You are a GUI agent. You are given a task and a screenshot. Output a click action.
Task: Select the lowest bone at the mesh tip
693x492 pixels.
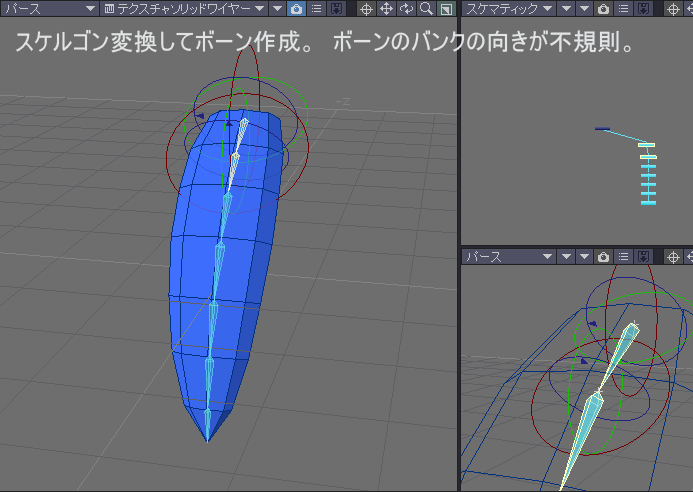208,425
